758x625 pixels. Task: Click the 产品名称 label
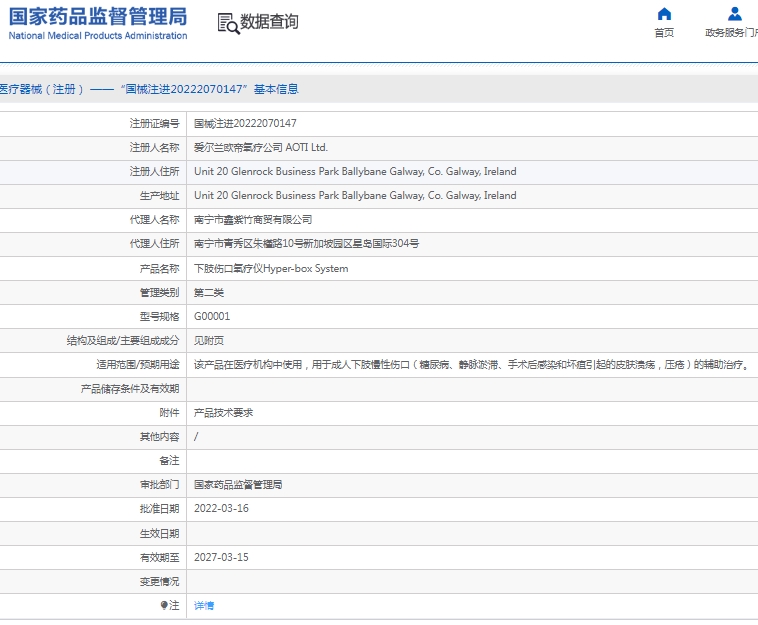[x=160, y=268]
